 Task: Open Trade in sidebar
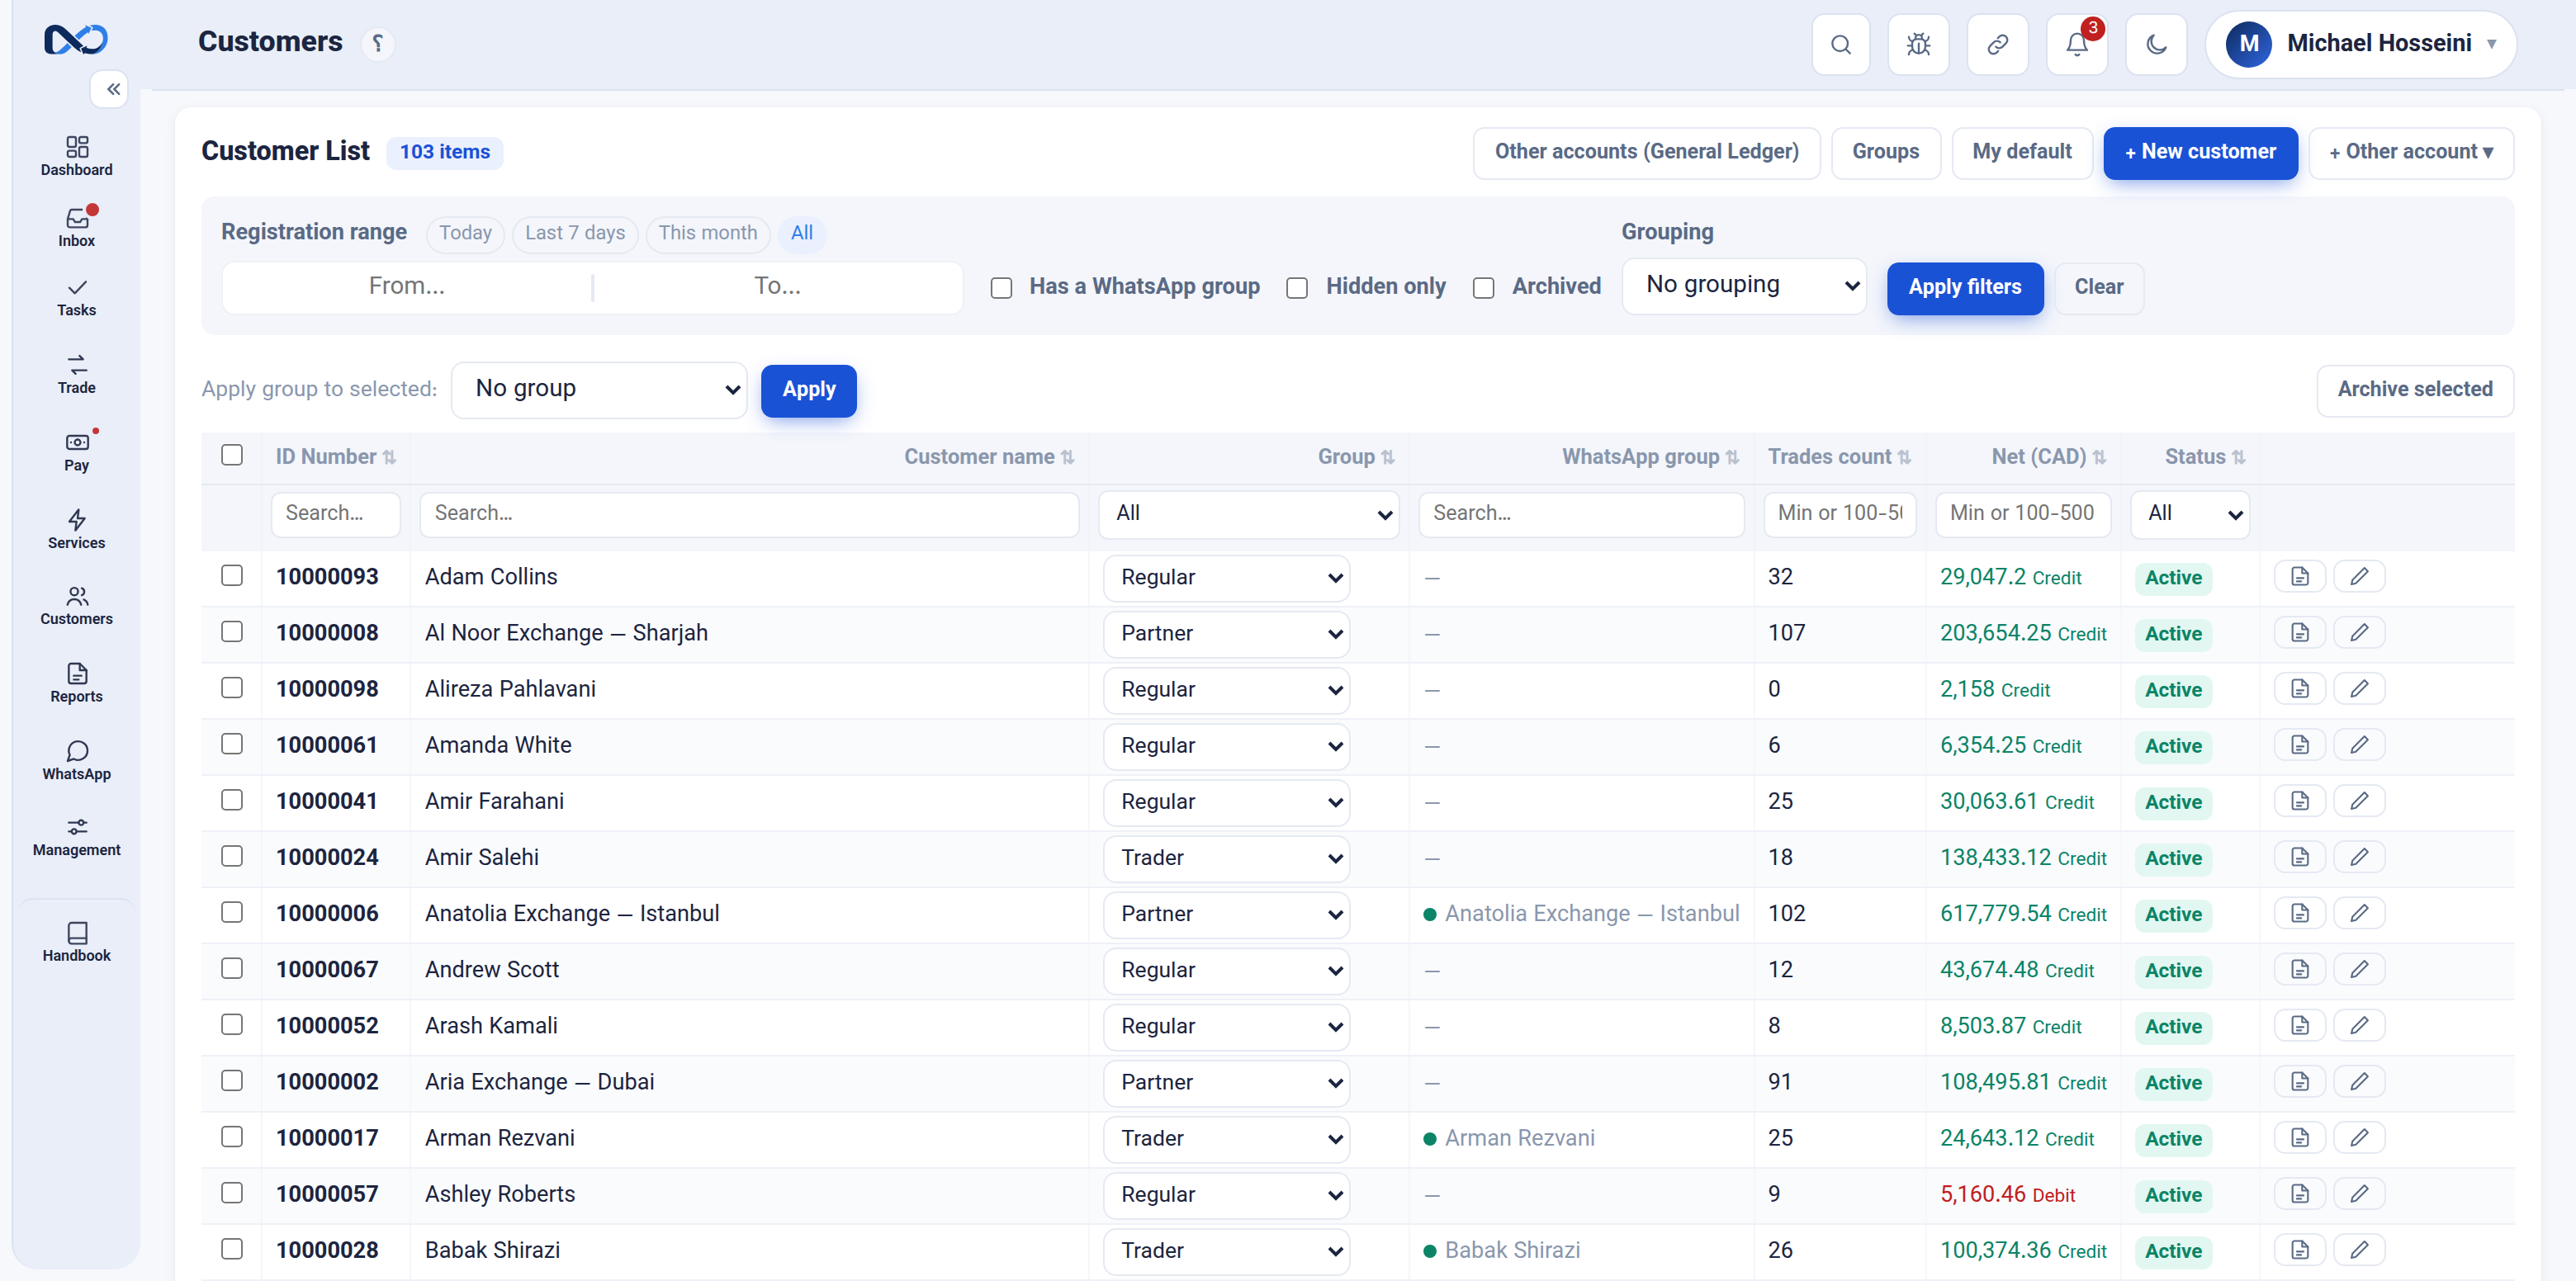click(76, 375)
